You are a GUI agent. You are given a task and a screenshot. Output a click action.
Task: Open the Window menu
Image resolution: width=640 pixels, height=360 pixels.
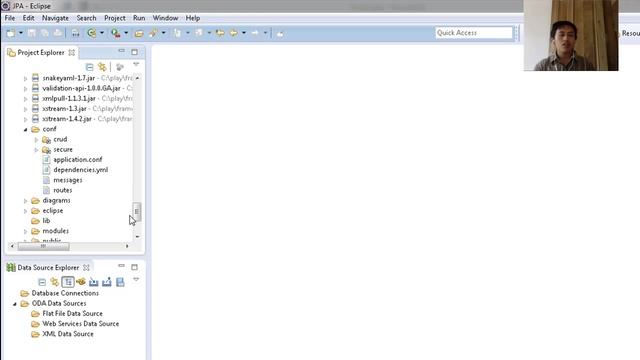[x=165, y=18]
